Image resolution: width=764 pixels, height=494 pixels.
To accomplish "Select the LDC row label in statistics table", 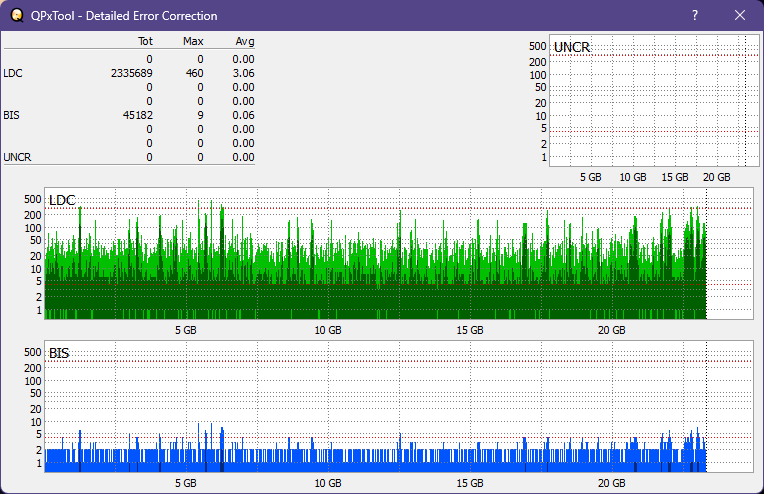I will [x=13, y=73].
